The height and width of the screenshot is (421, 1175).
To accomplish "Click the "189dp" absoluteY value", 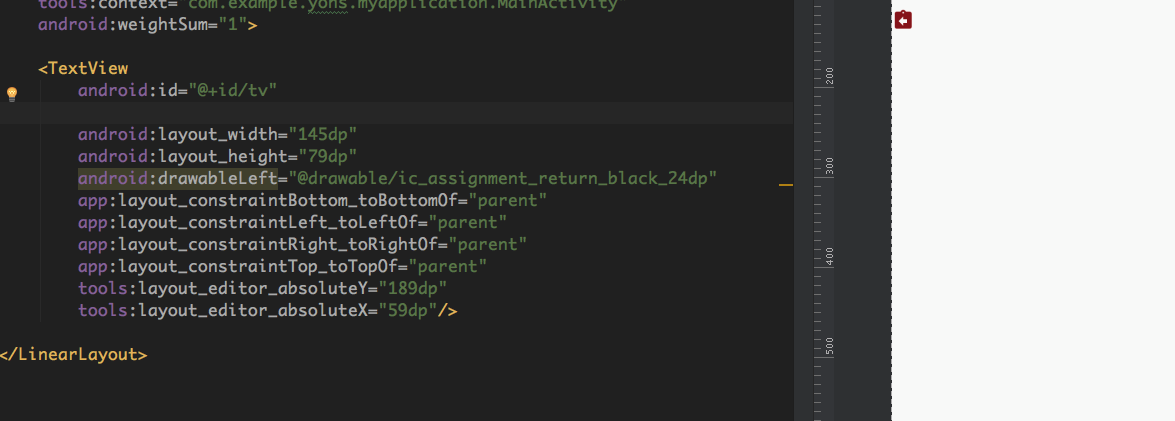I will 412,288.
